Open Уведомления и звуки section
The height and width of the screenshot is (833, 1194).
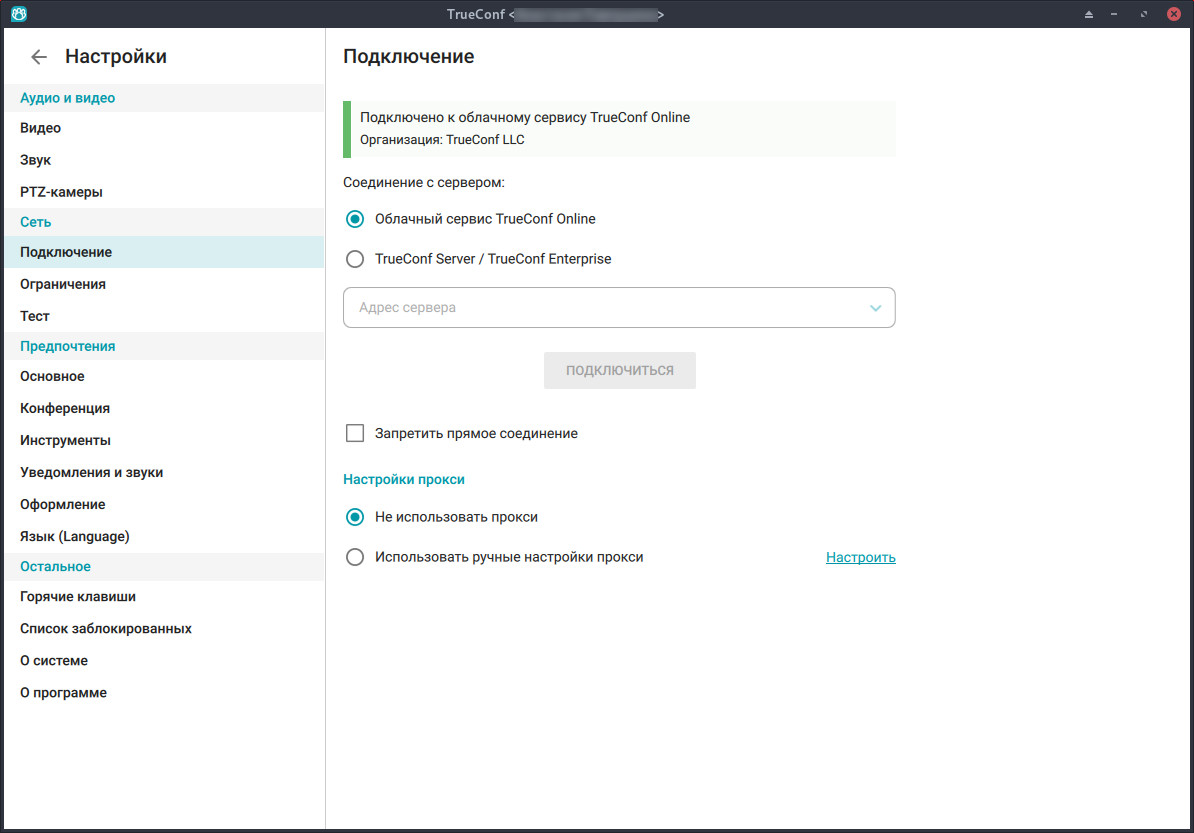164,472
